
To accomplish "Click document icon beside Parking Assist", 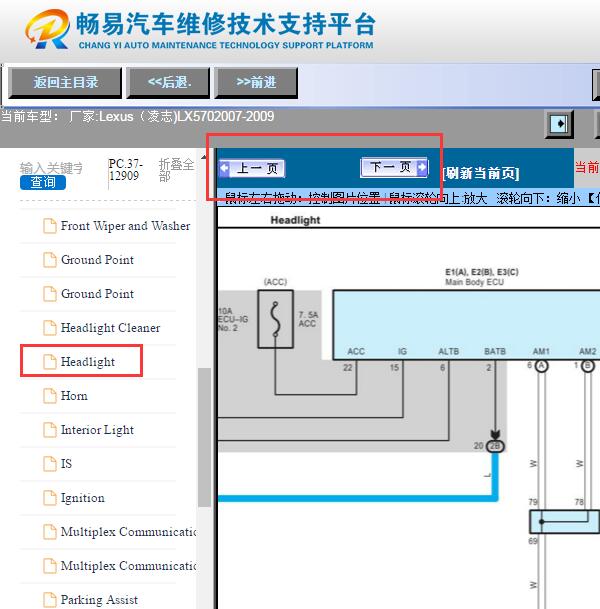I will [50, 600].
